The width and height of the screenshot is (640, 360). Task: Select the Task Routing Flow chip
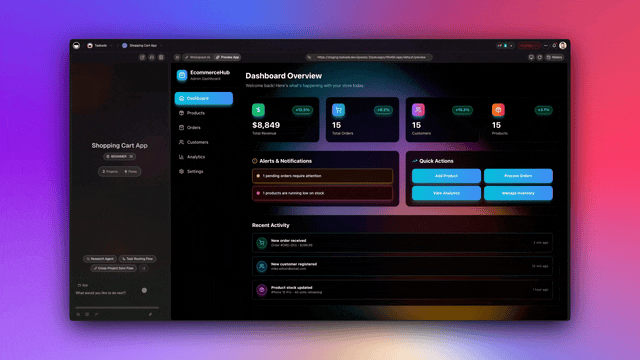(x=138, y=259)
